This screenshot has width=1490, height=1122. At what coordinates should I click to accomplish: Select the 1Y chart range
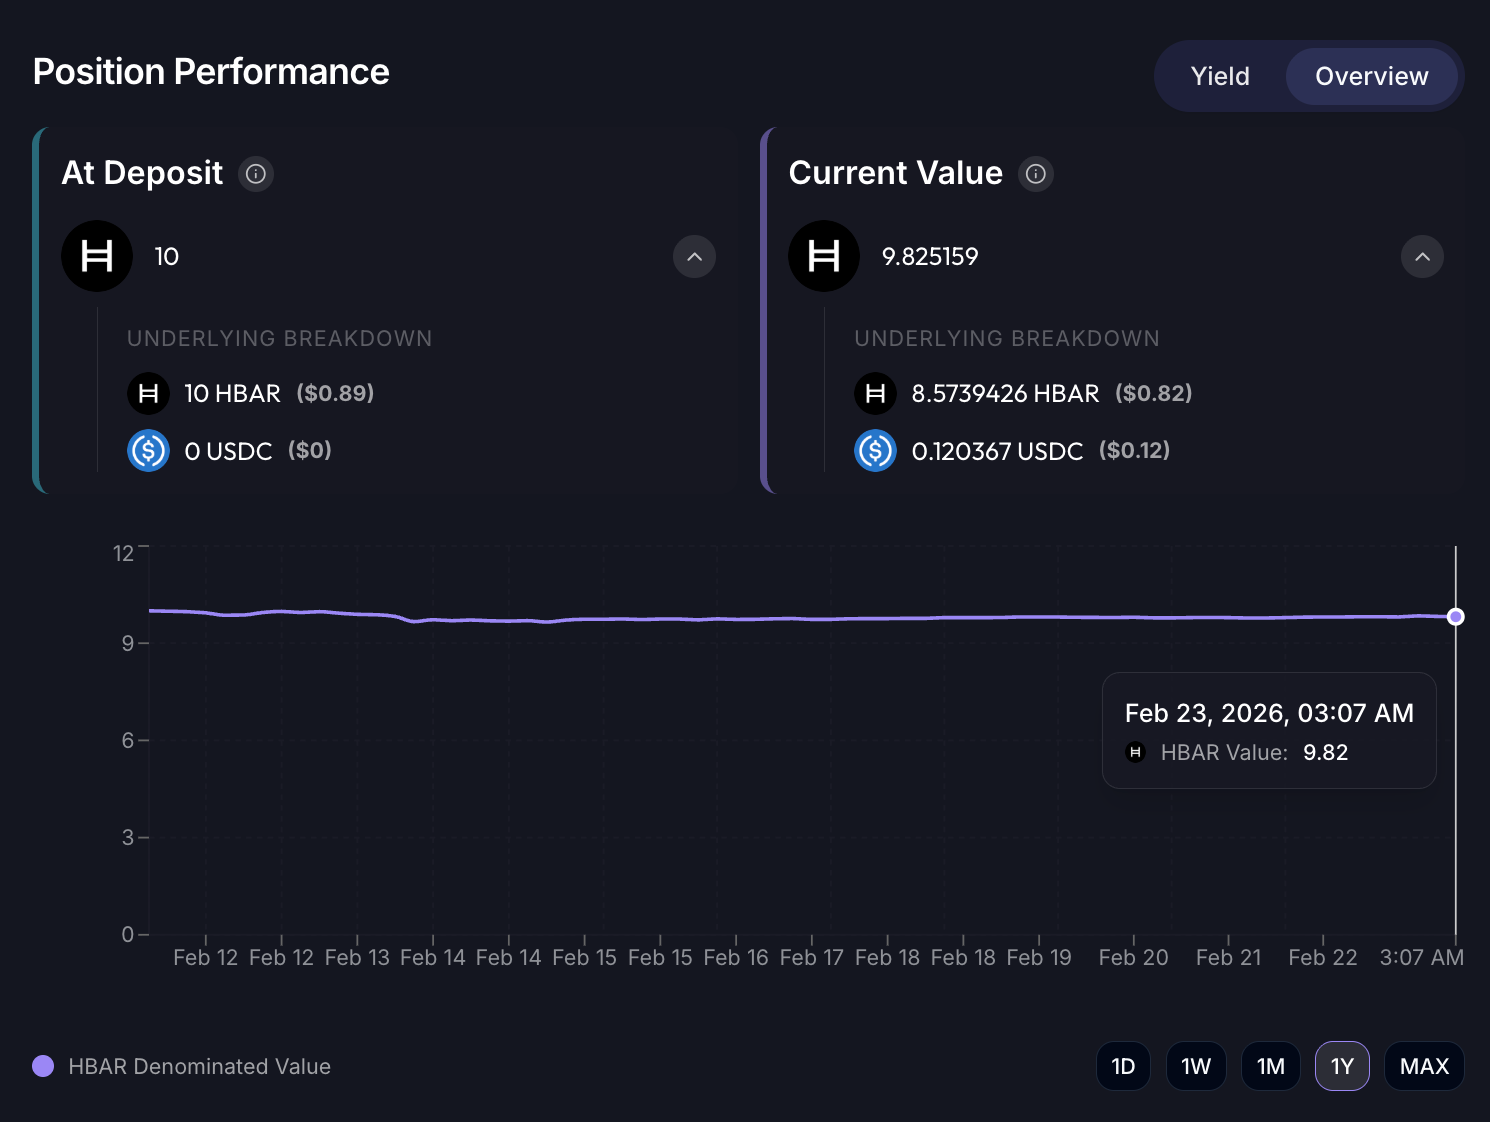(x=1342, y=1066)
